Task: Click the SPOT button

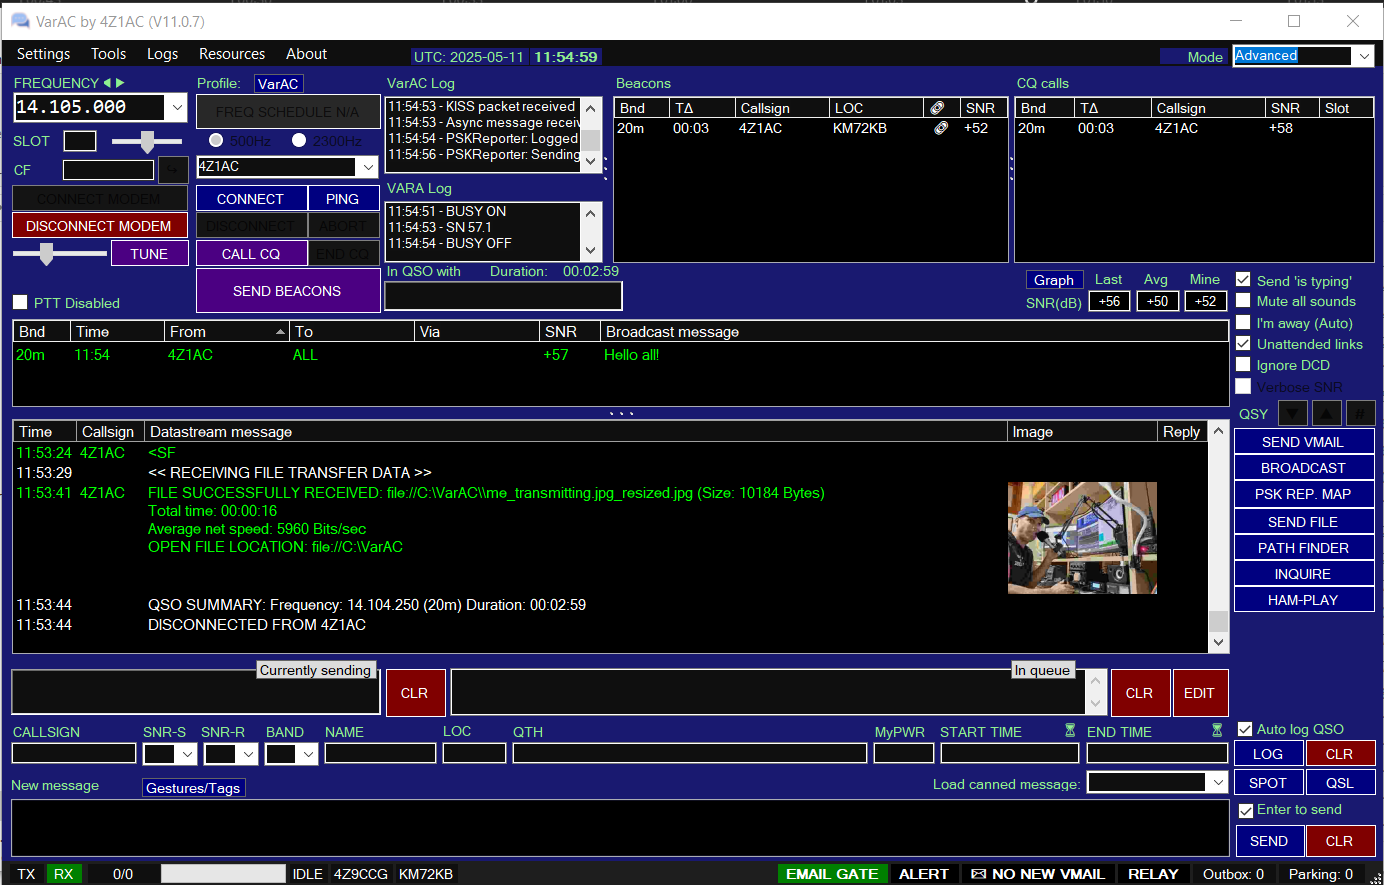Action: [1268, 783]
